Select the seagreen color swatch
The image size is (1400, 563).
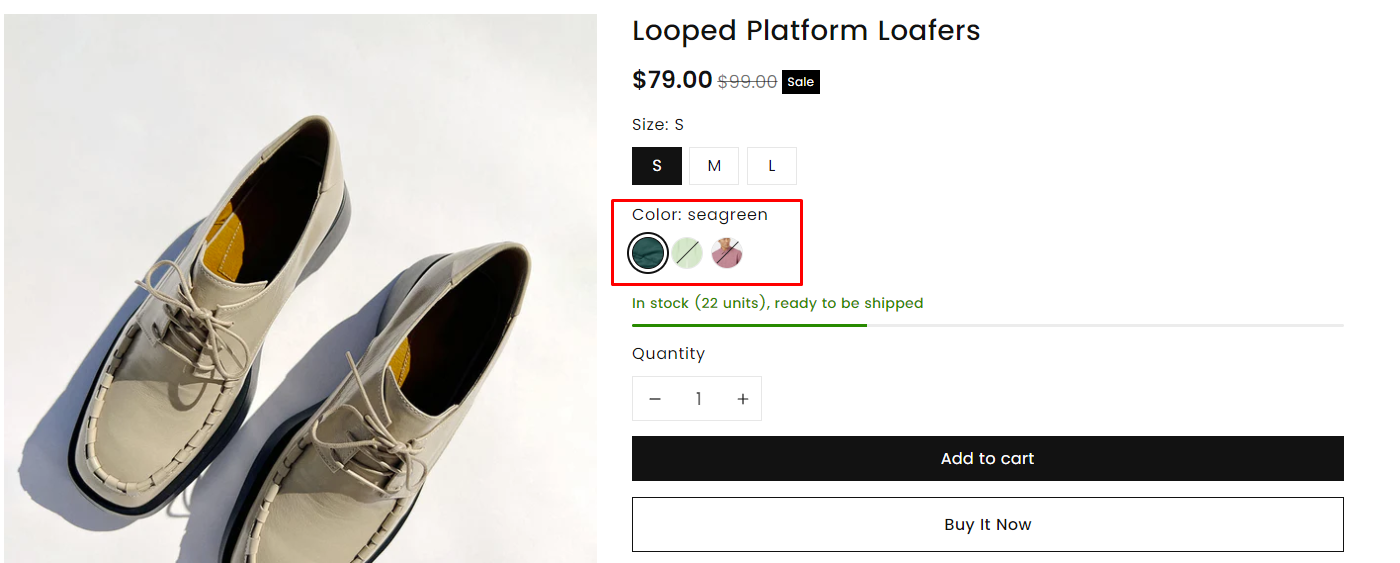(x=648, y=253)
